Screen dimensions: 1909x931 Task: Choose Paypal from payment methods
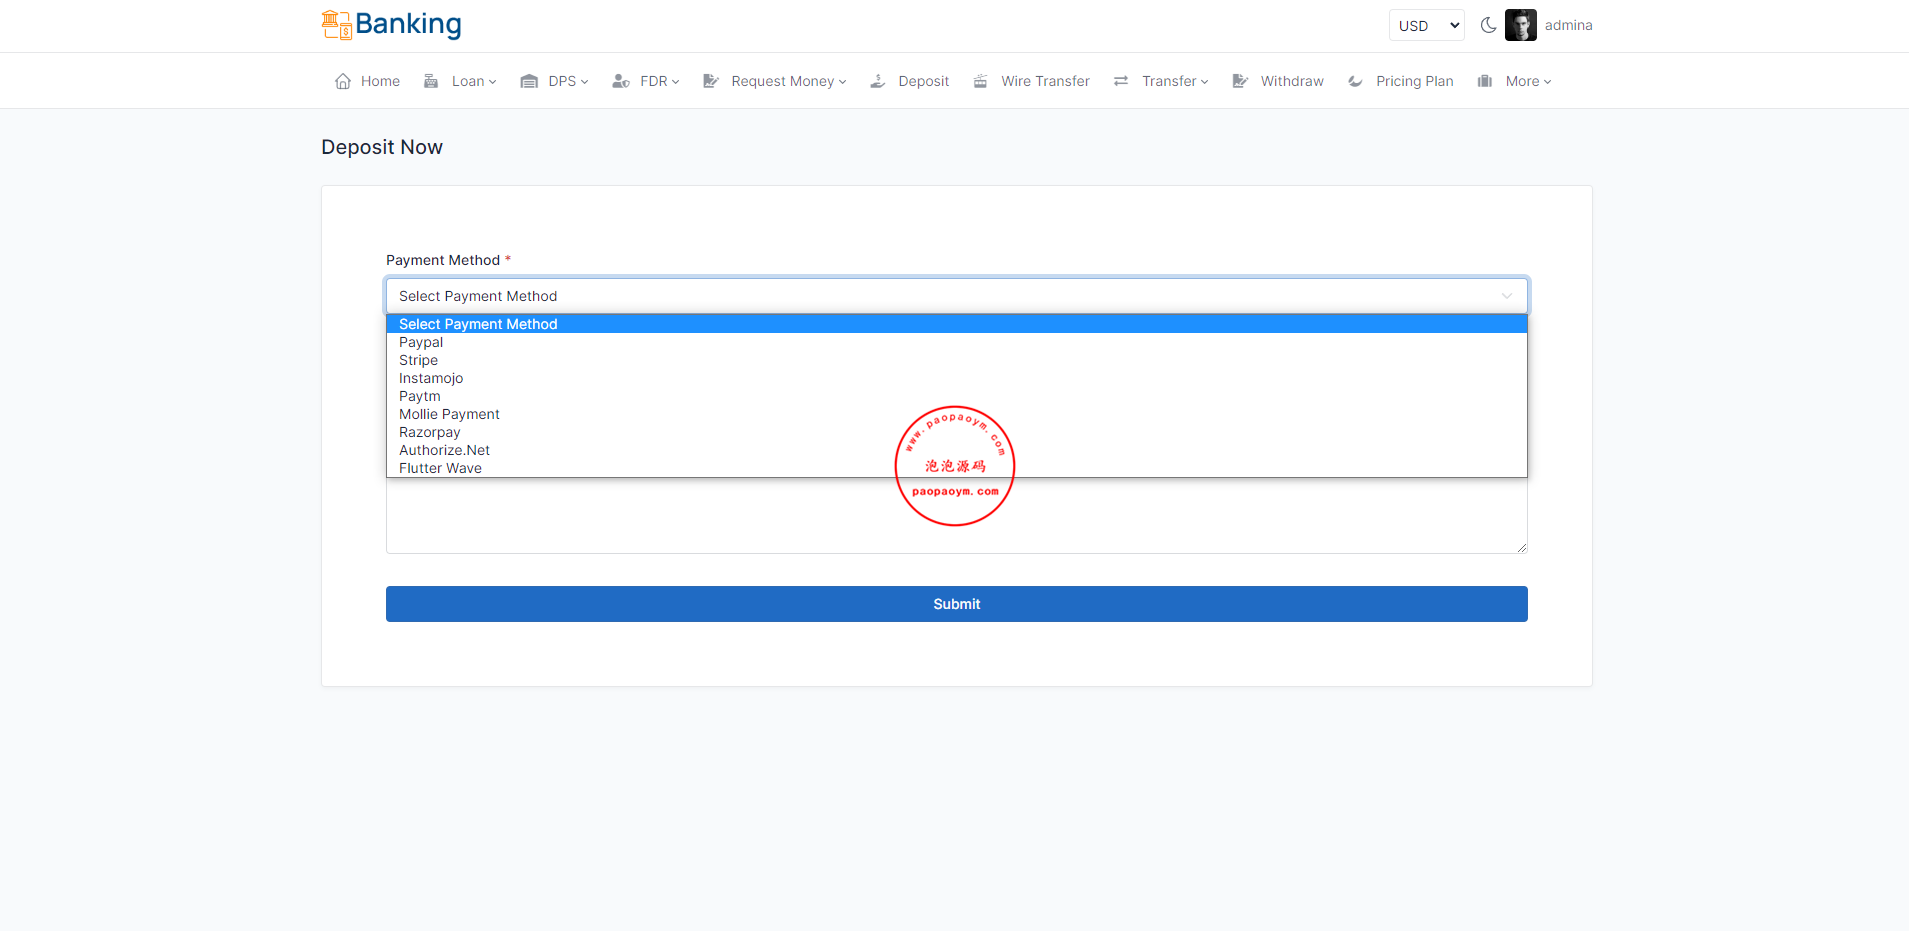pos(421,343)
